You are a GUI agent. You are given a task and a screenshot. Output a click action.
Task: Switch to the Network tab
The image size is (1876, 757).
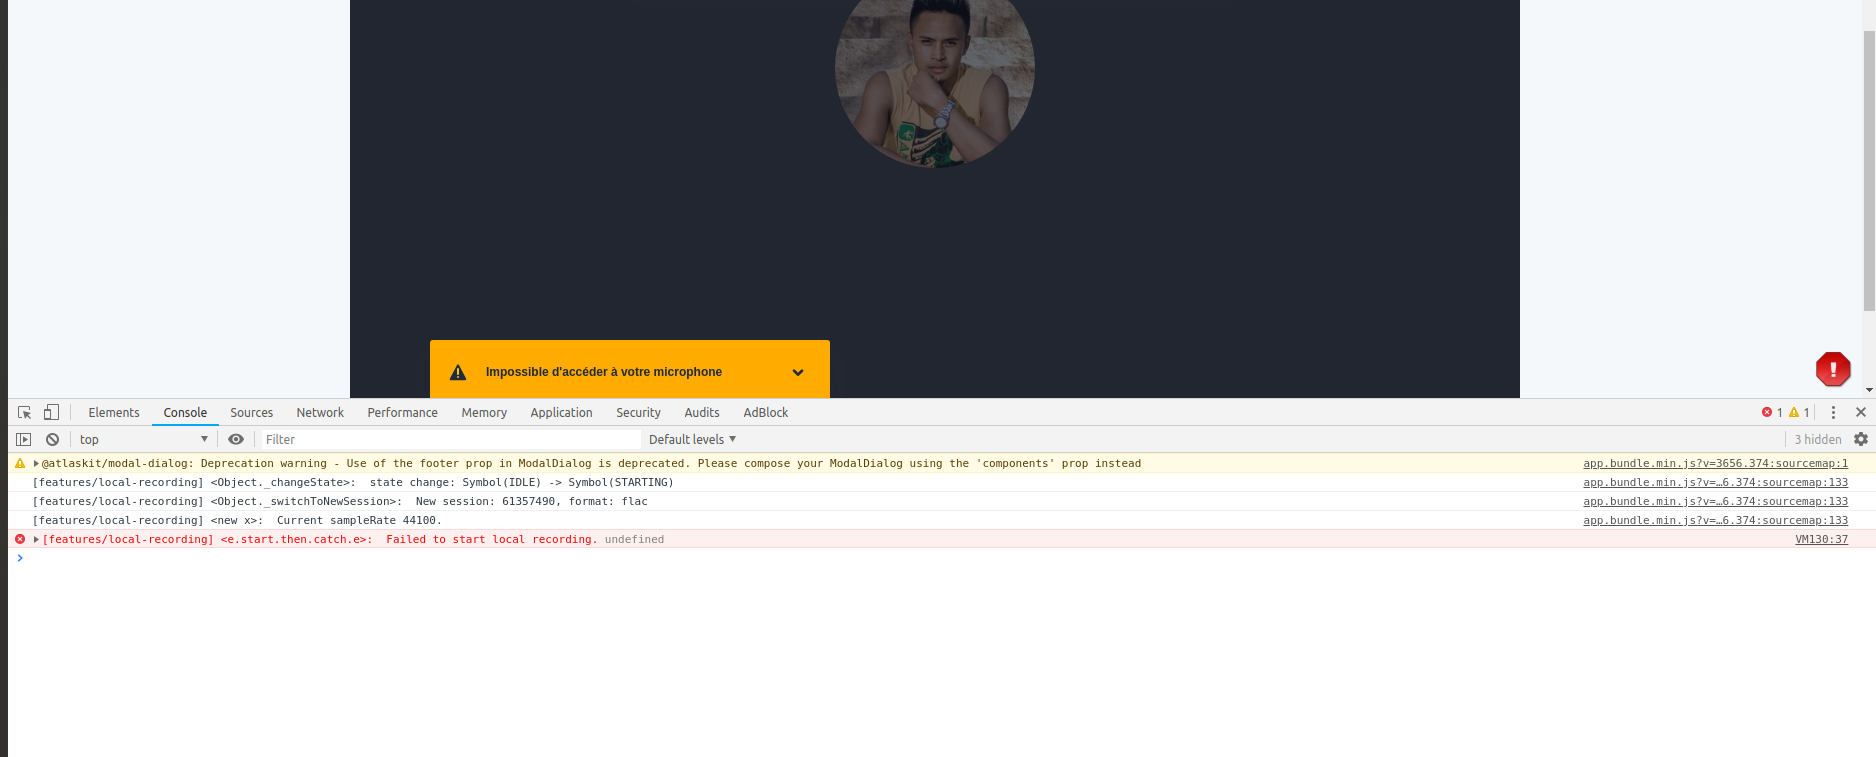[x=320, y=412]
